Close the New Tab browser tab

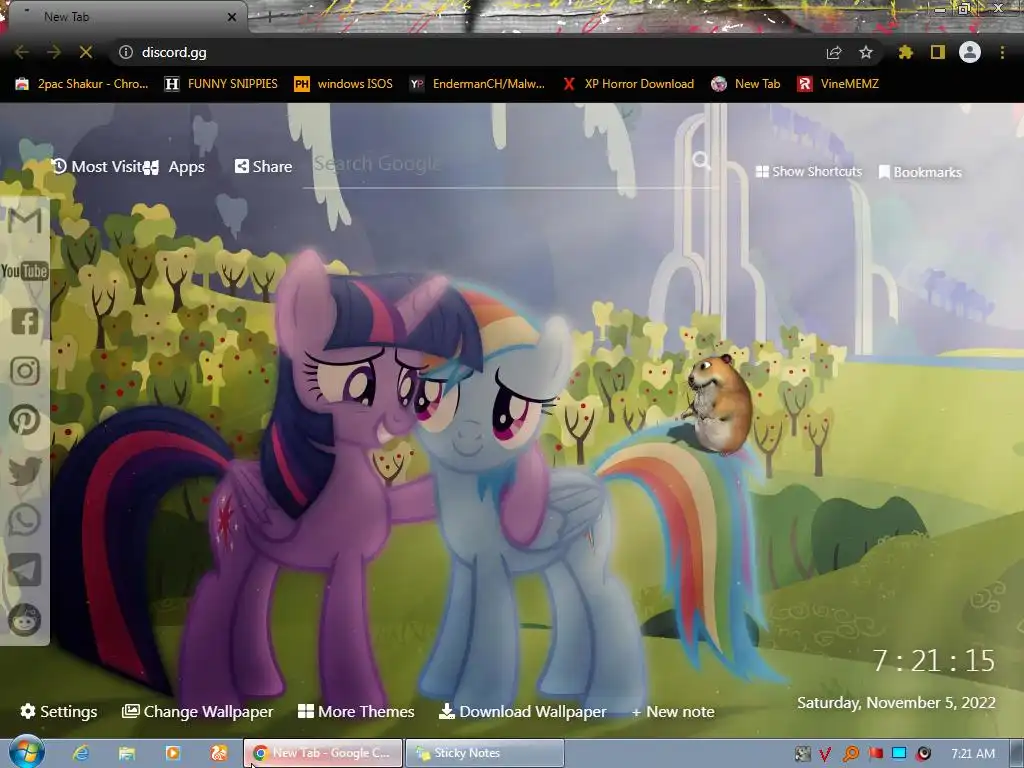click(231, 17)
